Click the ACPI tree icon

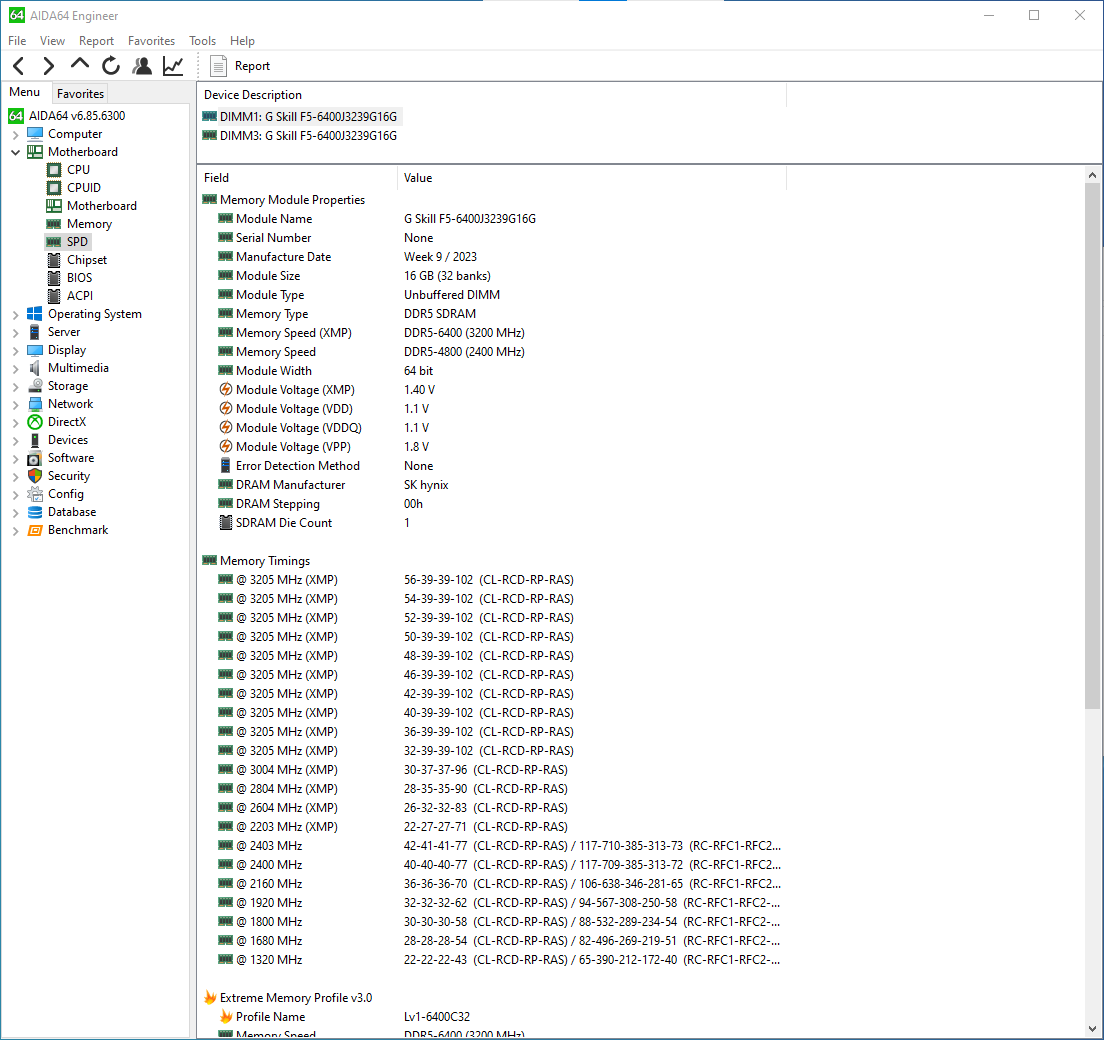point(54,296)
